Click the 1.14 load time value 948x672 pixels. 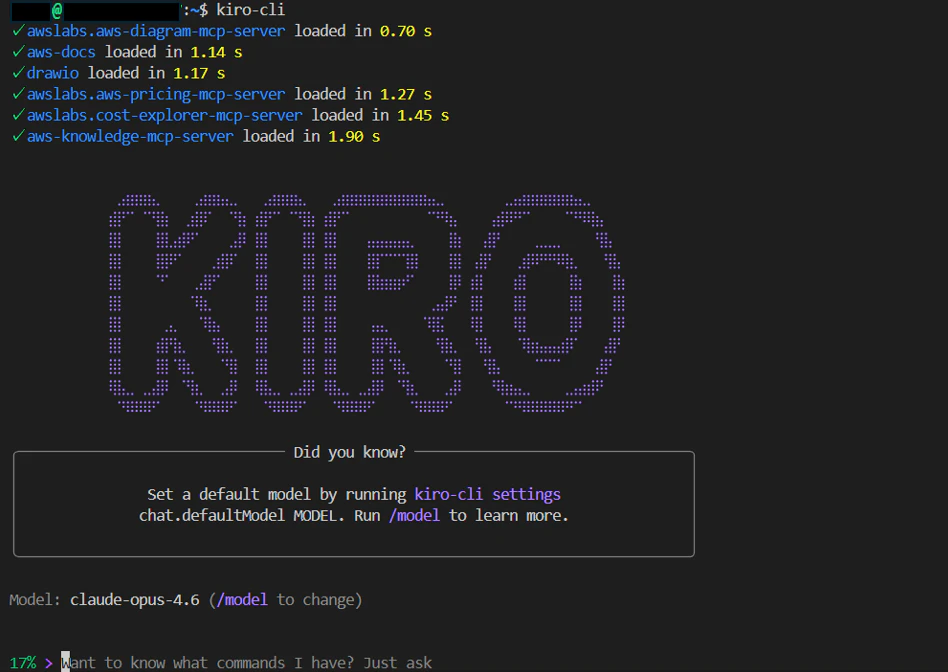(x=207, y=52)
